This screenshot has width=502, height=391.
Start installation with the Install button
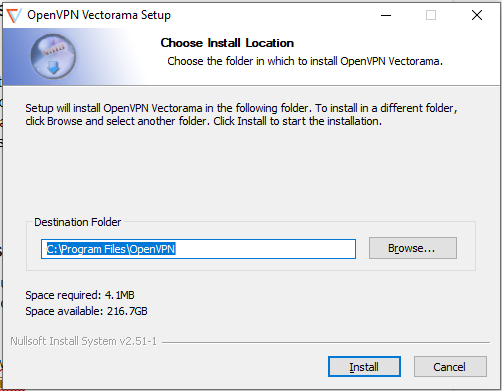tap(364, 367)
